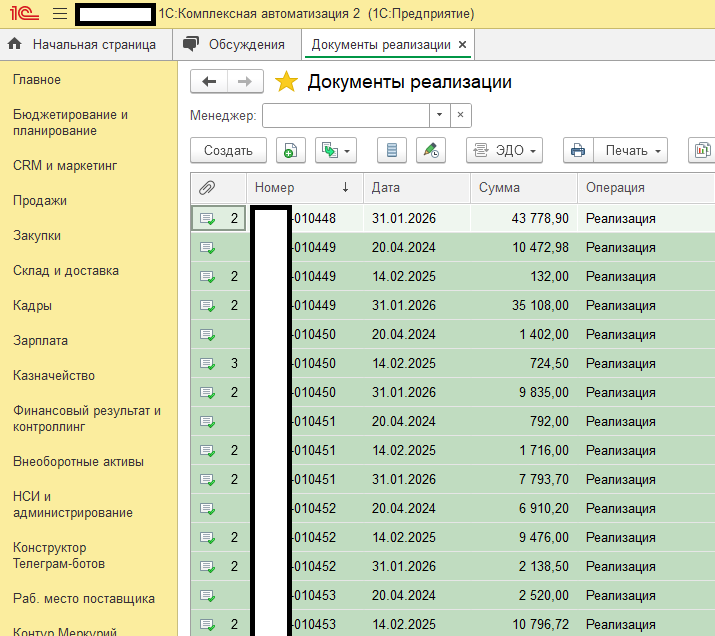Switch to the Обсуждения tab
This screenshot has height=636, width=715.
[x=237, y=45]
